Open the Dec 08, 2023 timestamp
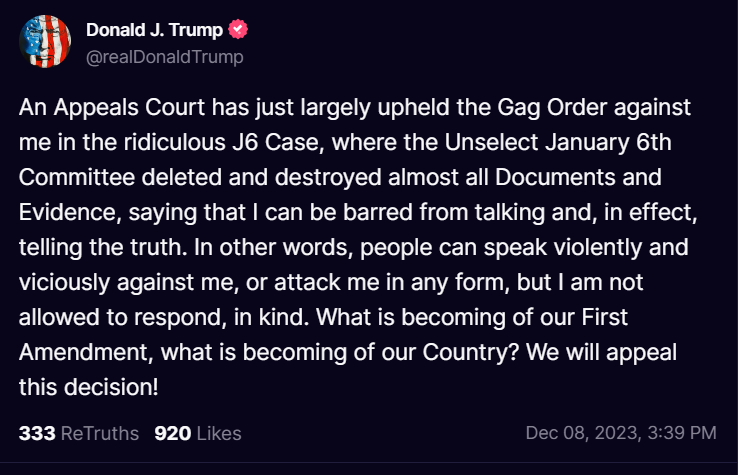The height and width of the screenshot is (475, 738). (x=621, y=433)
